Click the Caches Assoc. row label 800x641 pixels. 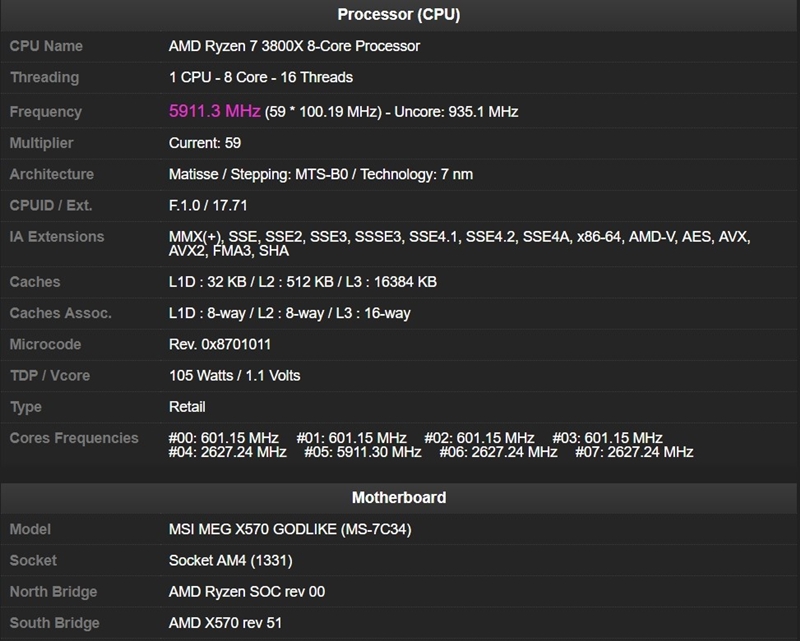click(x=60, y=313)
